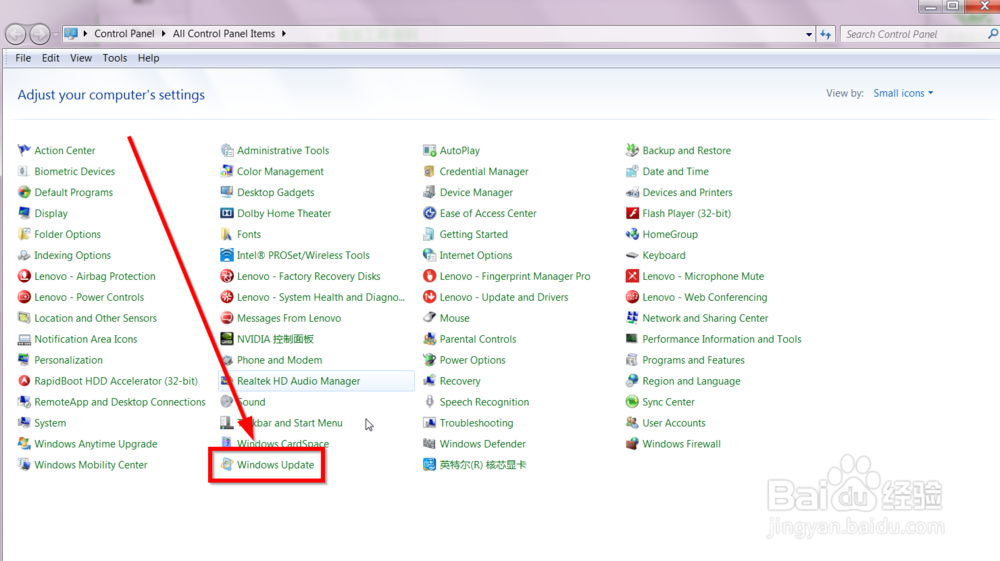The height and width of the screenshot is (561, 1000).
Task: Open Folder Options icon
Action: tap(24, 234)
